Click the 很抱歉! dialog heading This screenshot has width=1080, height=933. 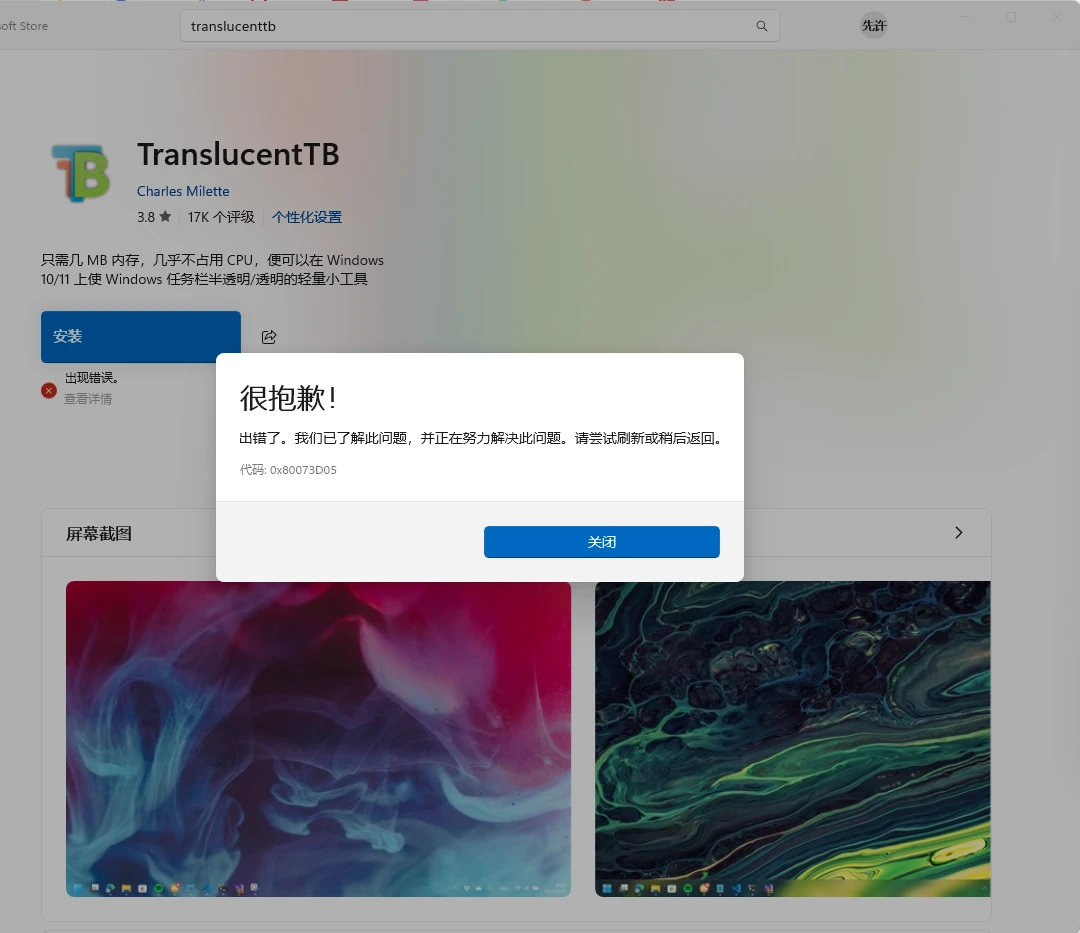[x=288, y=398]
